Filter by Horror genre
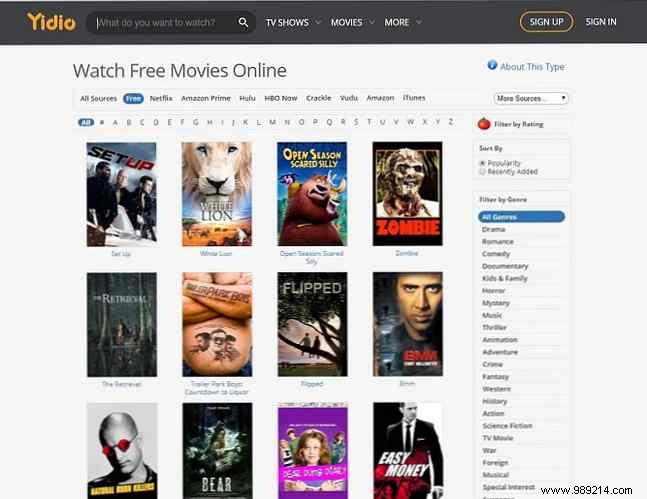647x499 pixels. 494,291
